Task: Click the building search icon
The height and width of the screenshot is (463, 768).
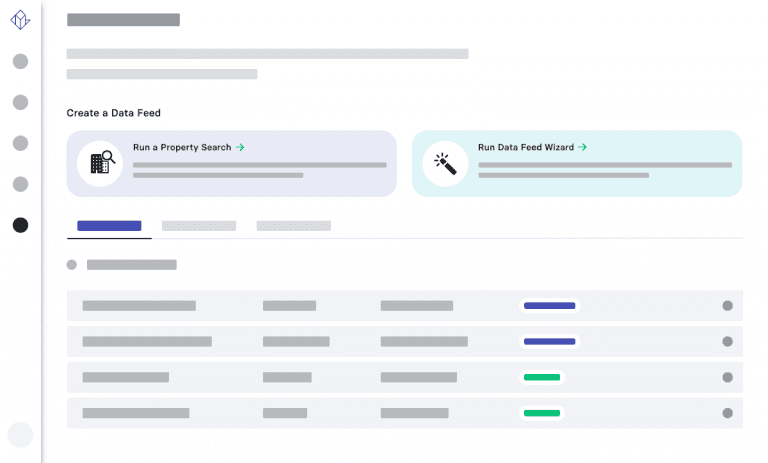Action: (x=101, y=163)
